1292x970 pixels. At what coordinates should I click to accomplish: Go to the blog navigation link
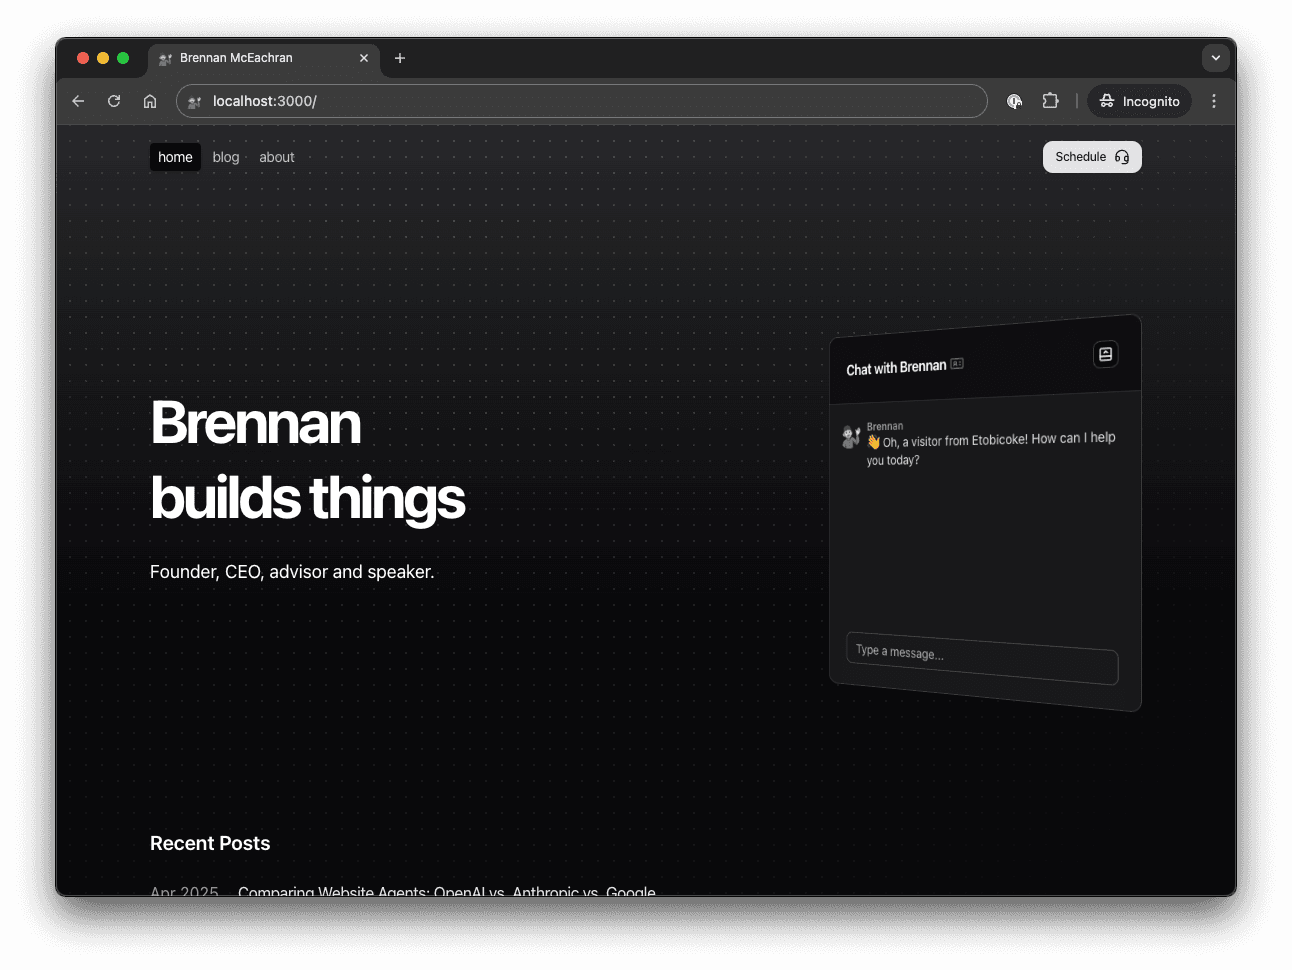point(226,157)
